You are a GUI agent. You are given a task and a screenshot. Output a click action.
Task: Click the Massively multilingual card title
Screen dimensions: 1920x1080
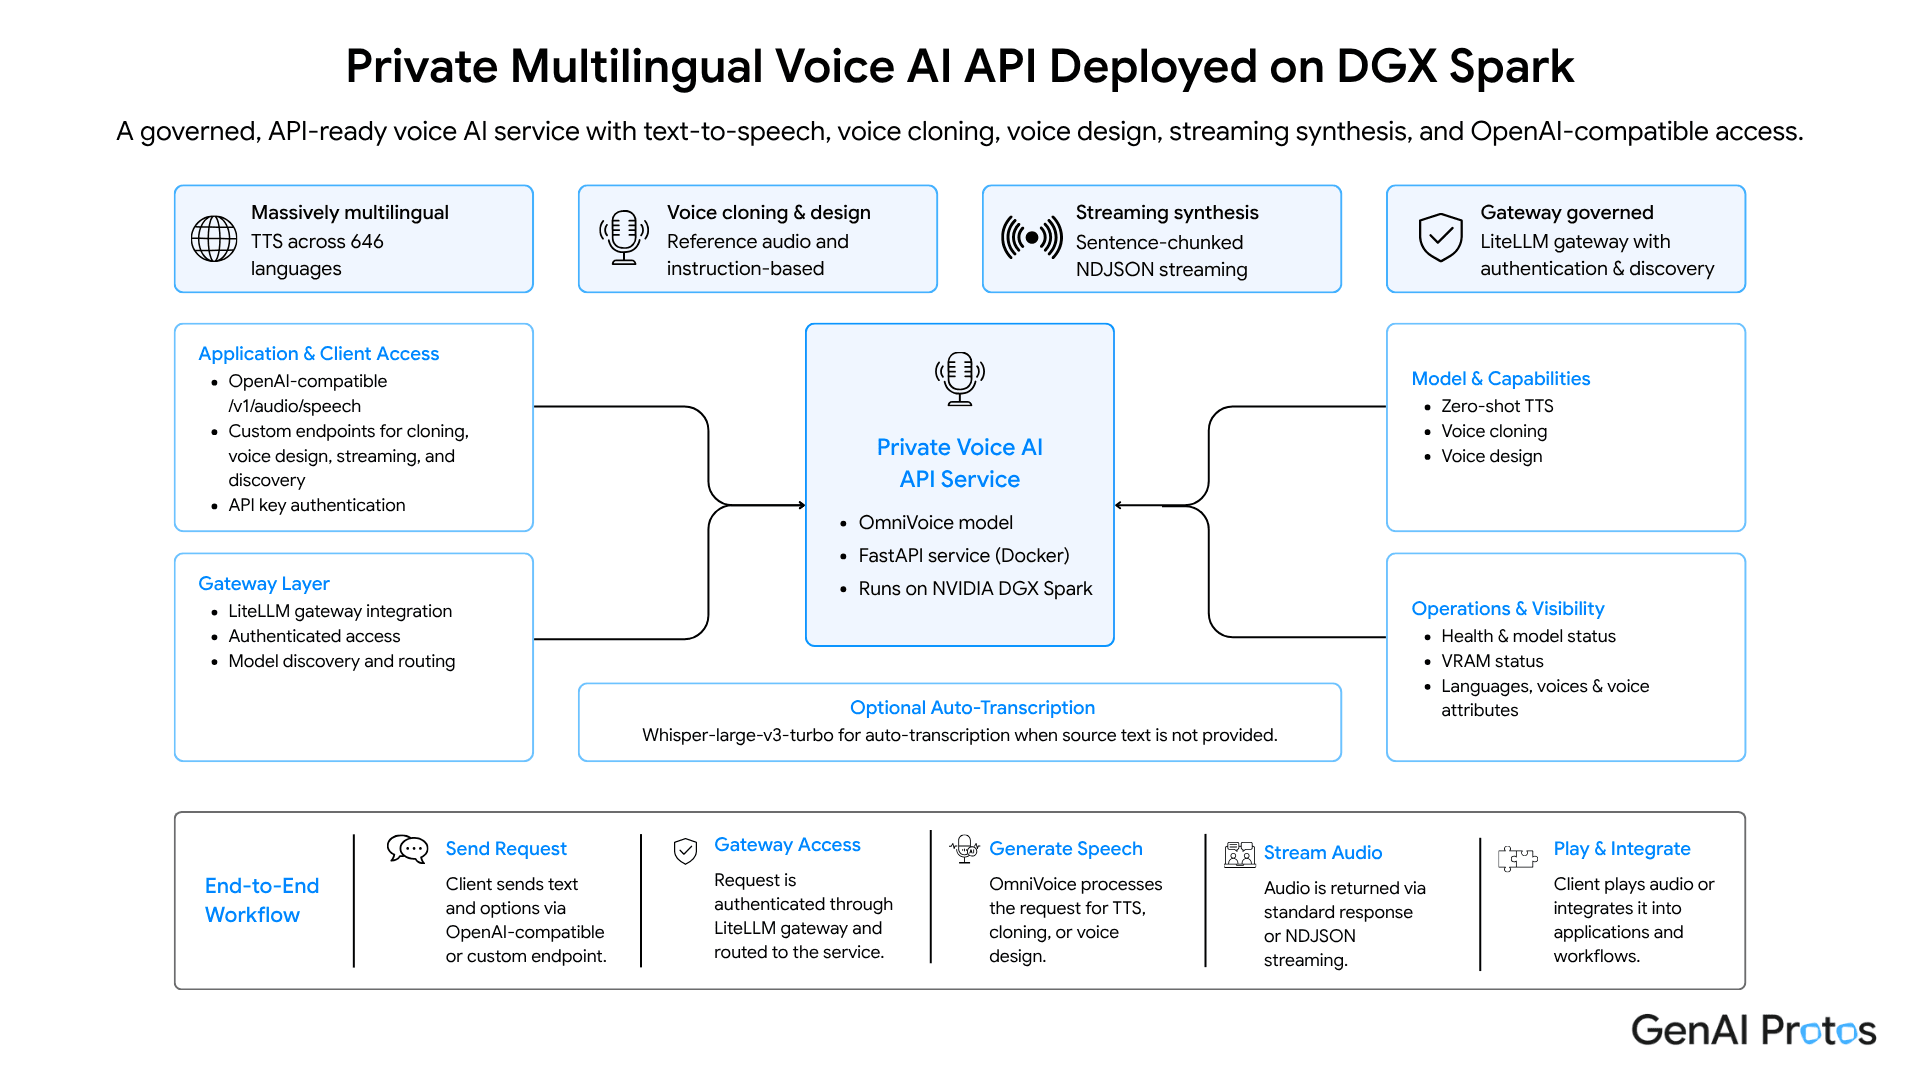click(350, 213)
